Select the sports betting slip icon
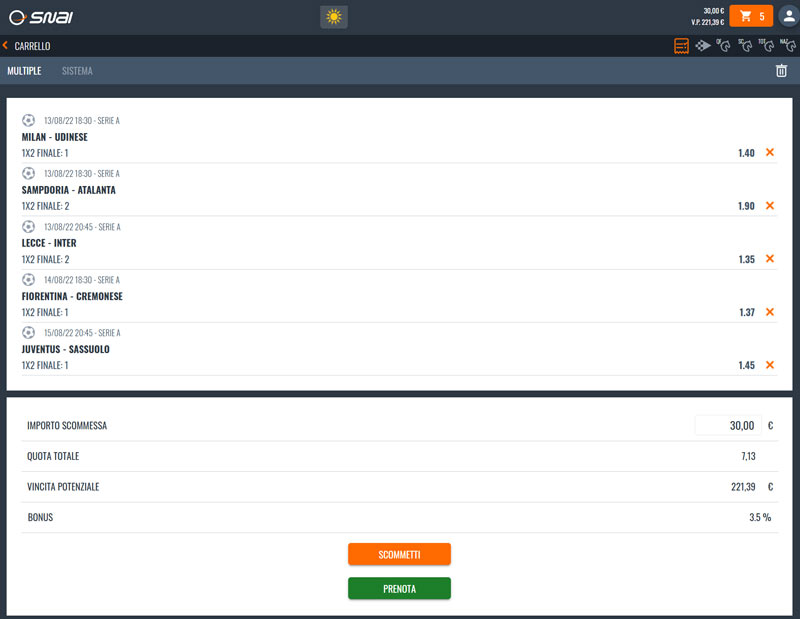The height and width of the screenshot is (619, 800). tap(681, 46)
